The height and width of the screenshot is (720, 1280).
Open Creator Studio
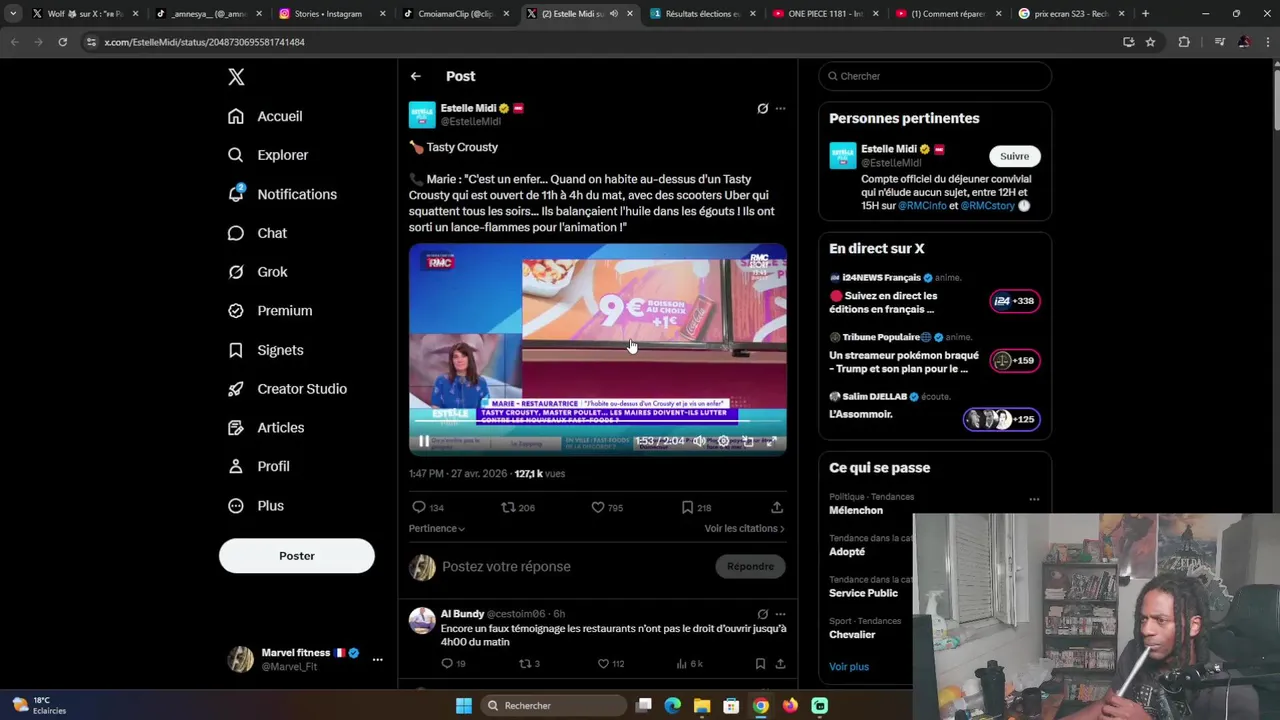point(287,389)
